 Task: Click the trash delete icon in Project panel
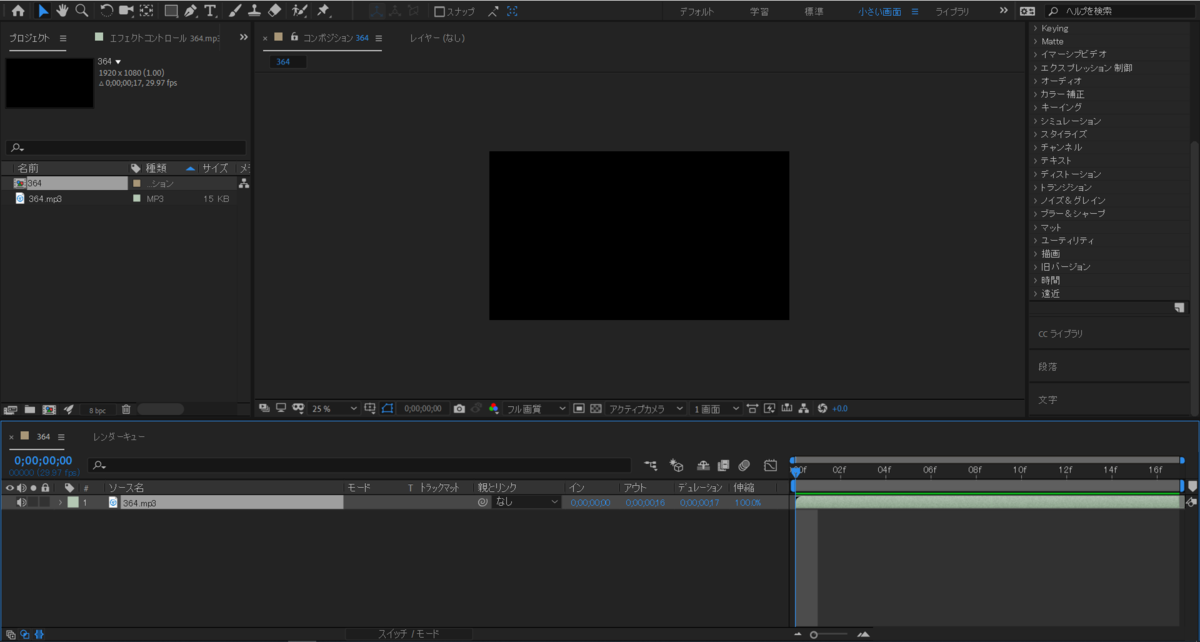pyautogui.click(x=126, y=409)
